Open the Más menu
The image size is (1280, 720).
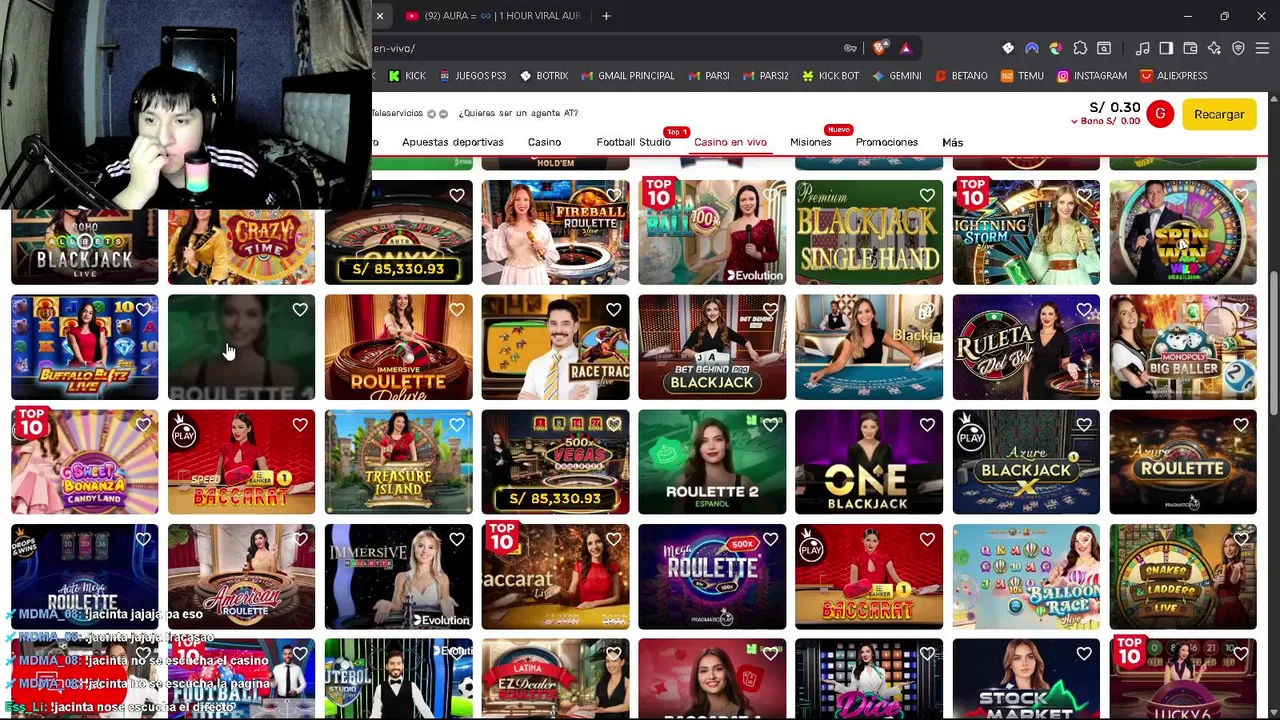952,142
